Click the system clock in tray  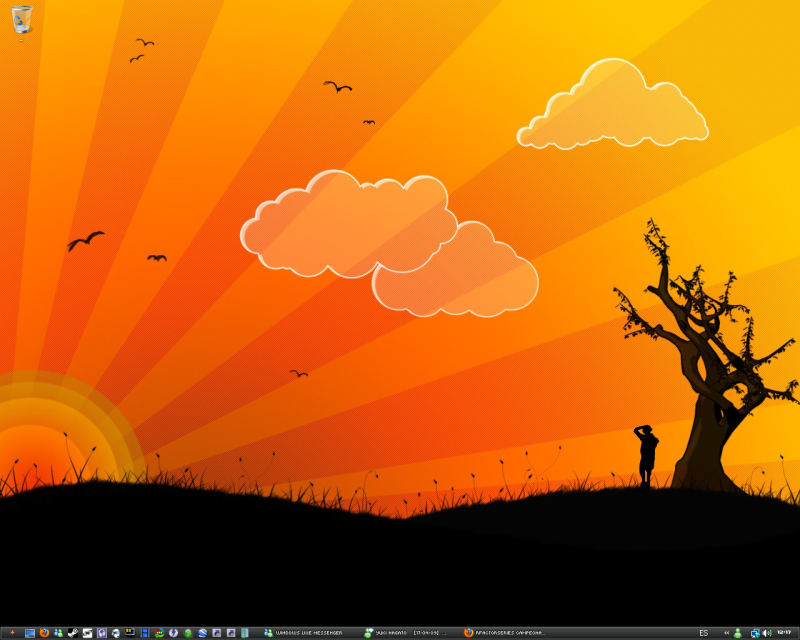pyautogui.click(x=784, y=632)
